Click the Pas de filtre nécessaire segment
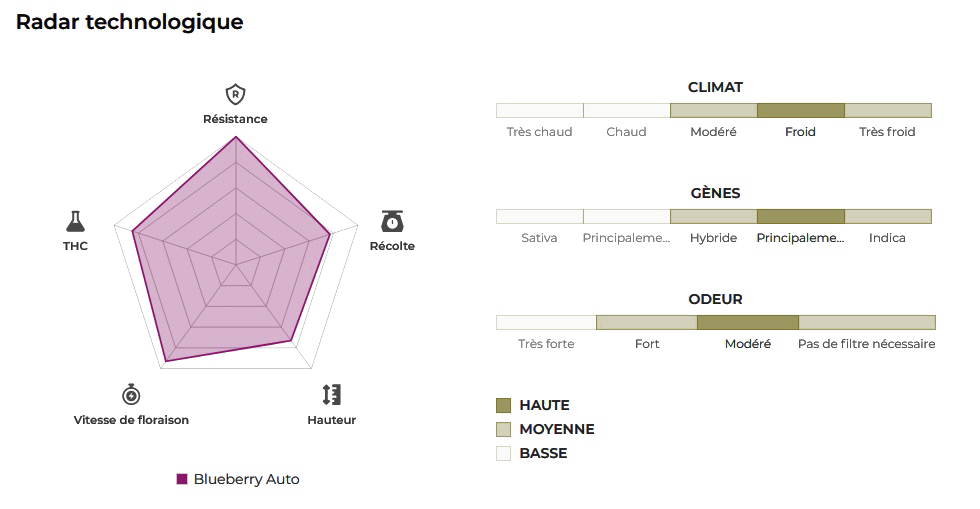The width and height of the screenshot is (980, 509). click(x=866, y=322)
